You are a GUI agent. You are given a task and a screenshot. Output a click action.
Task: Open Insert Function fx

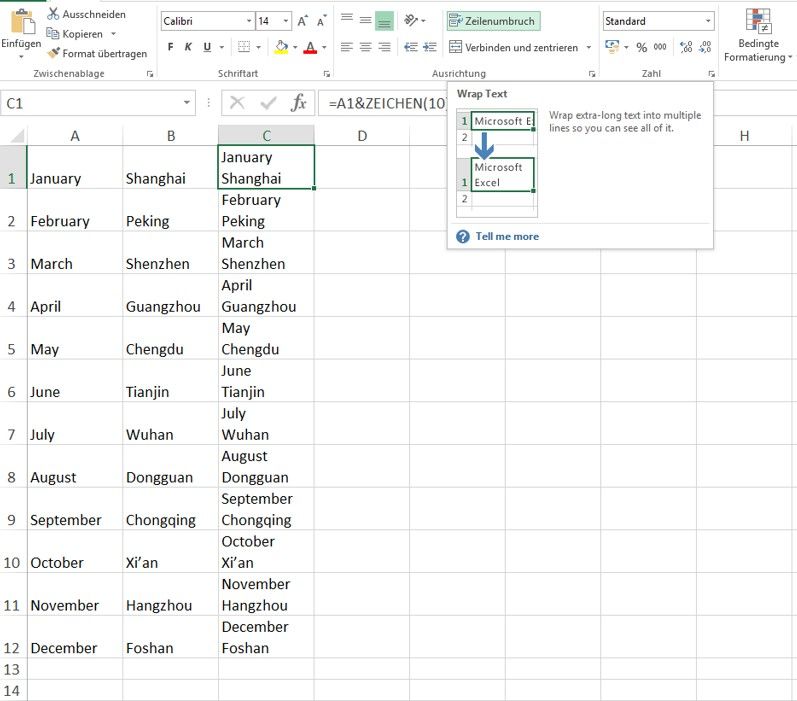[299, 103]
